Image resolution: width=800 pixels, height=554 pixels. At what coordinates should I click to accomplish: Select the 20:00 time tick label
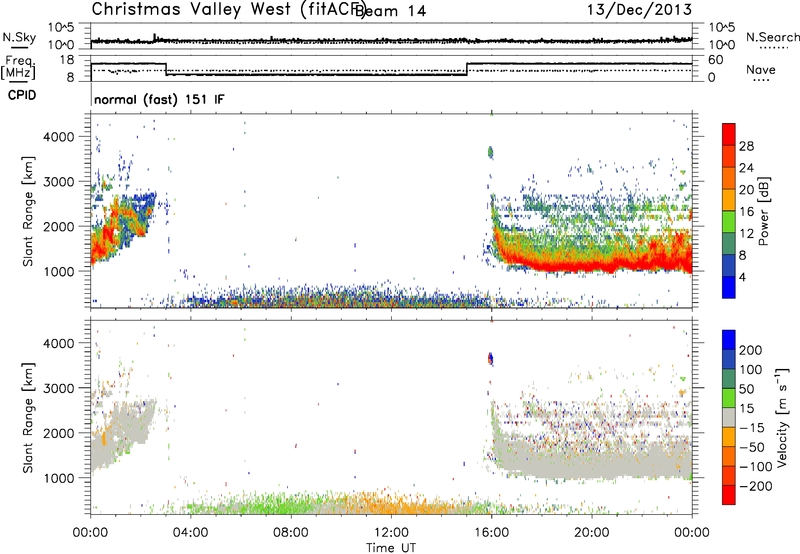tap(592, 533)
